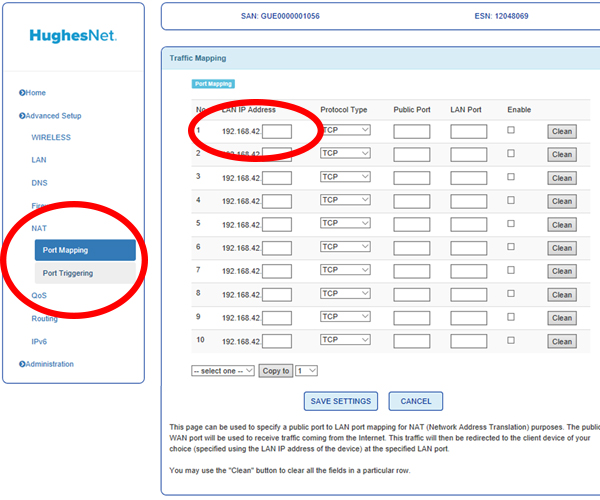Focus the LAN IP Address field in row 1

(277, 132)
